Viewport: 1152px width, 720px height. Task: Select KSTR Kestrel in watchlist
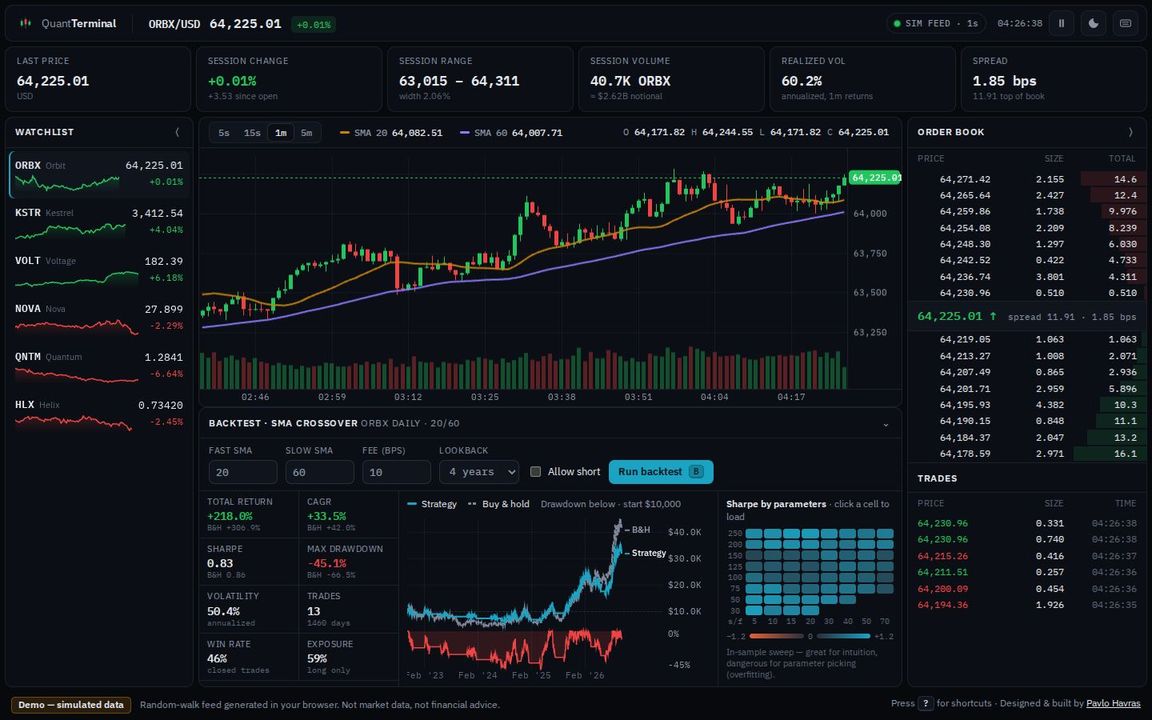pos(99,223)
